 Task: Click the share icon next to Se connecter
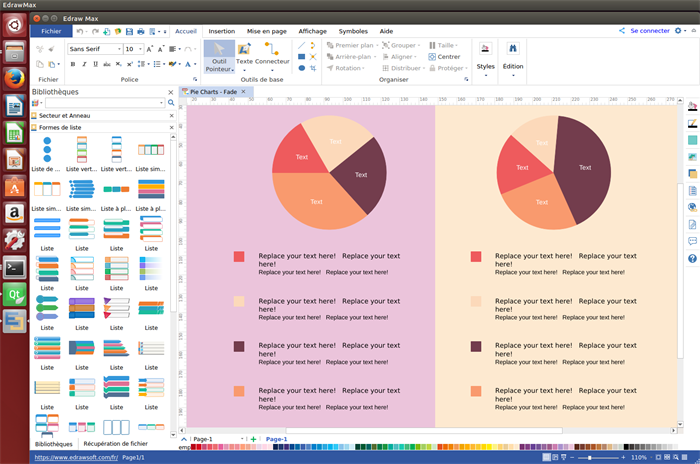click(622, 31)
